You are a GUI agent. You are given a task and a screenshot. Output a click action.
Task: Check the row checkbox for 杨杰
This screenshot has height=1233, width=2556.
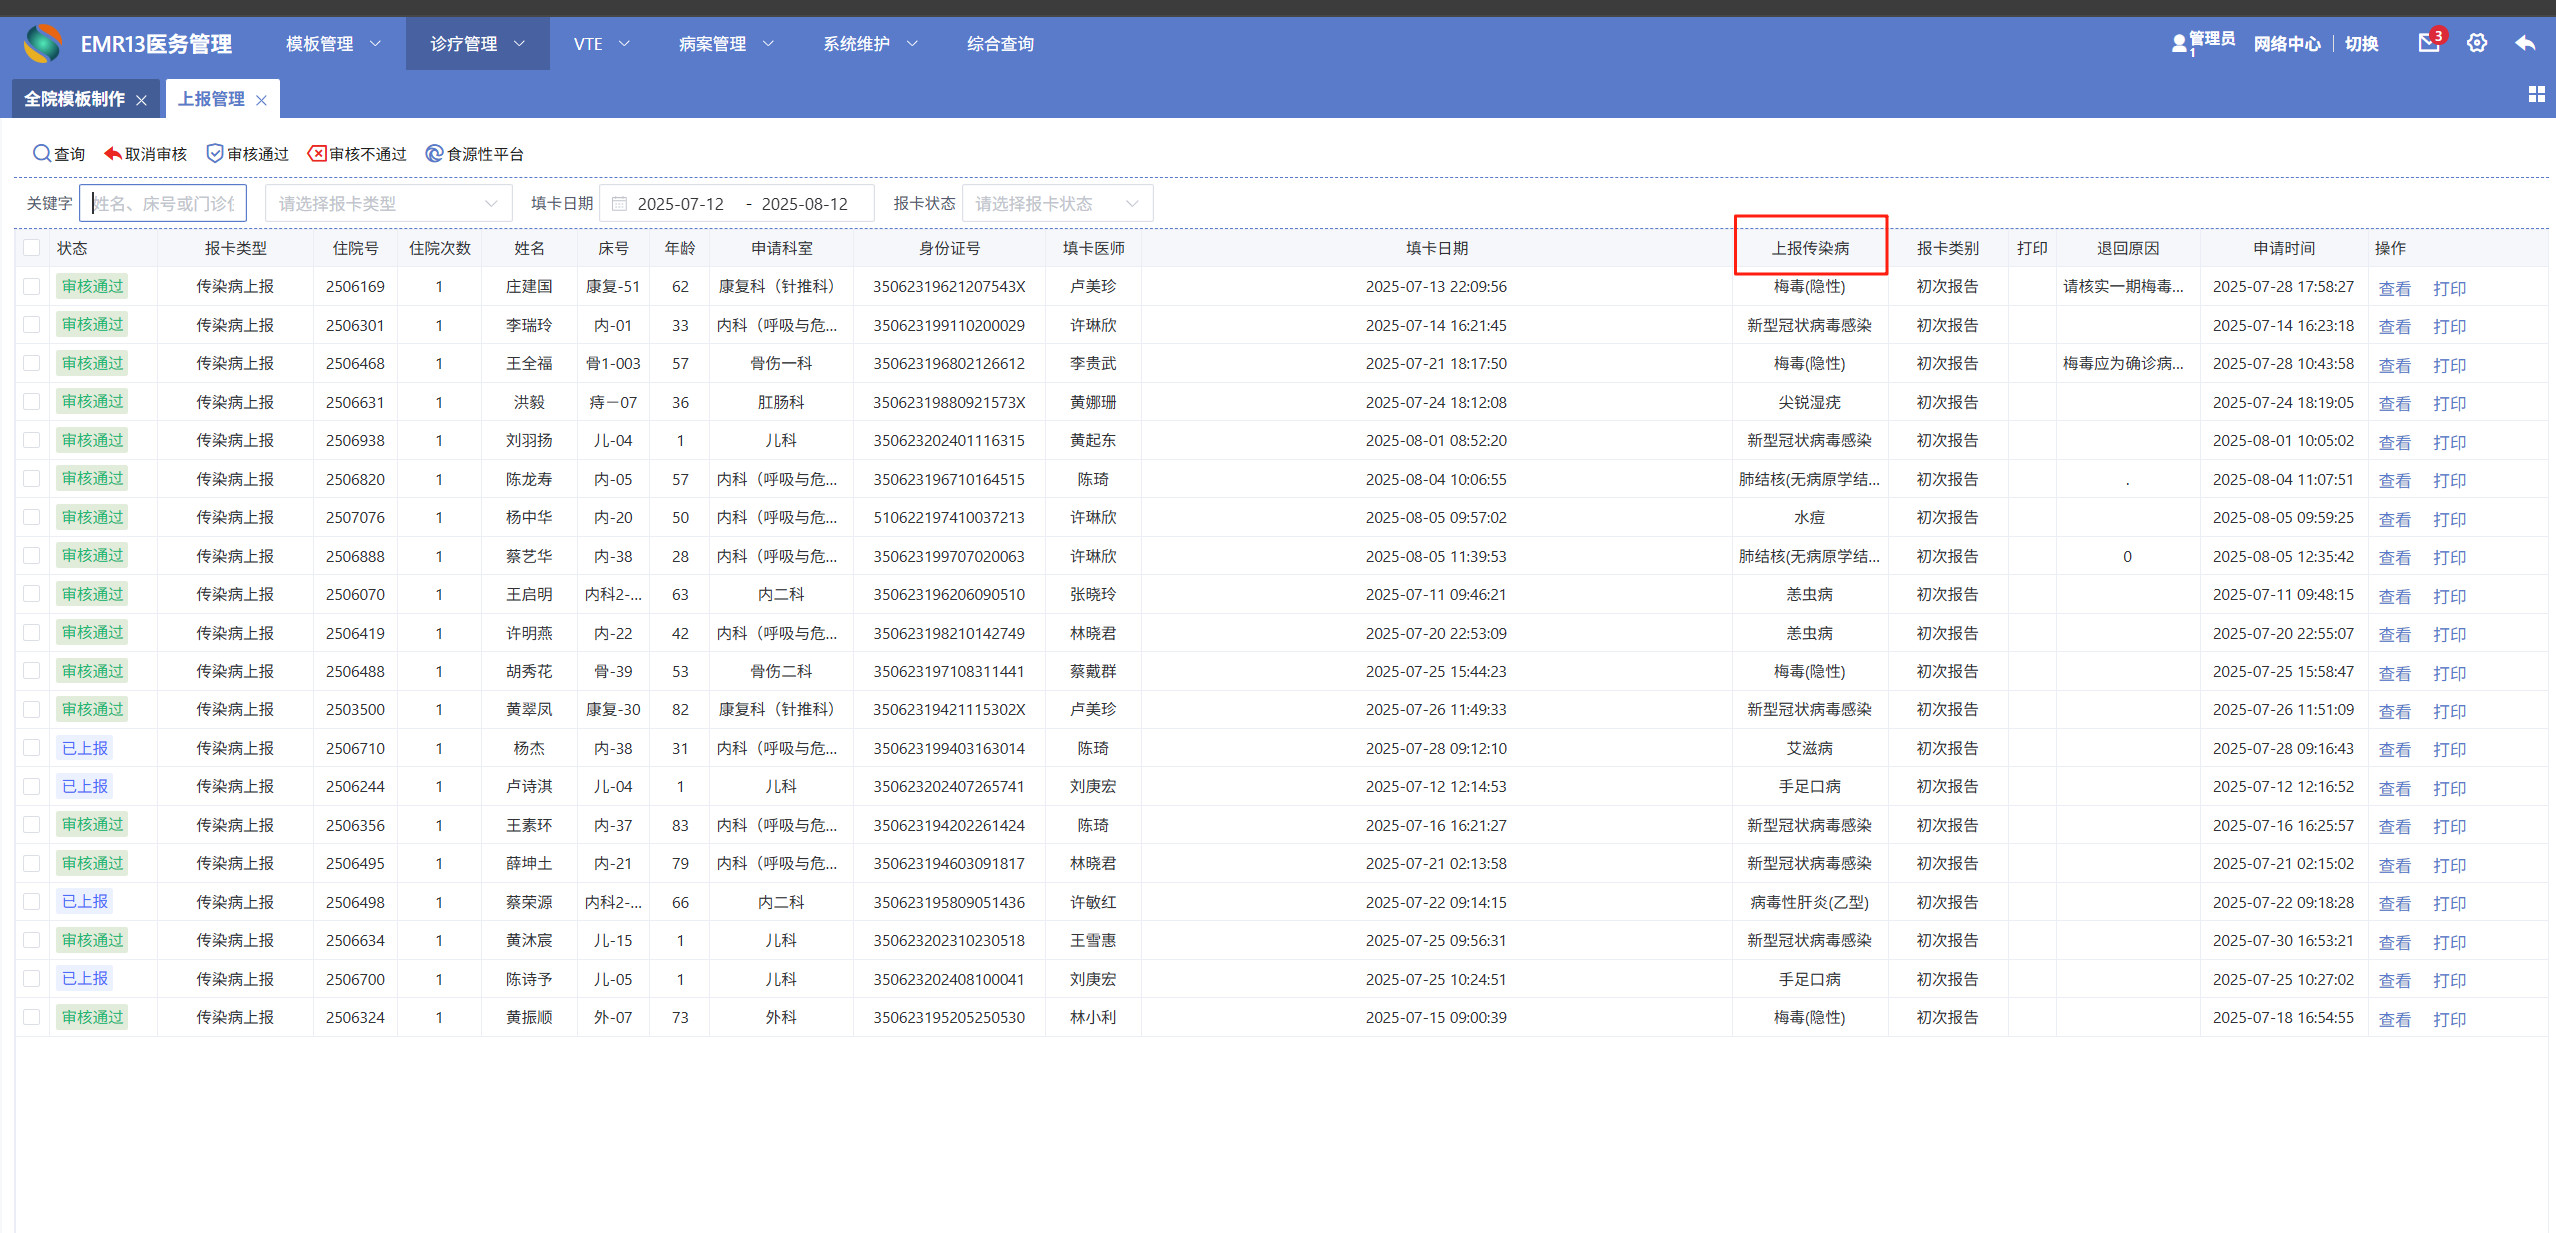[32, 748]
